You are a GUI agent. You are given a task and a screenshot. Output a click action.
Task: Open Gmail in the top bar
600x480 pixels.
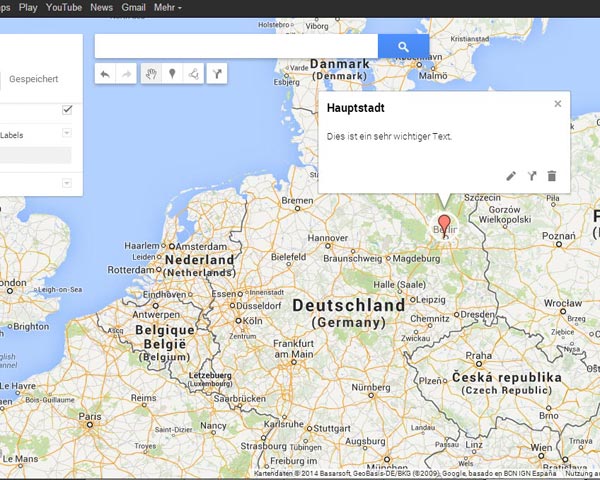(x=134, y=7)
